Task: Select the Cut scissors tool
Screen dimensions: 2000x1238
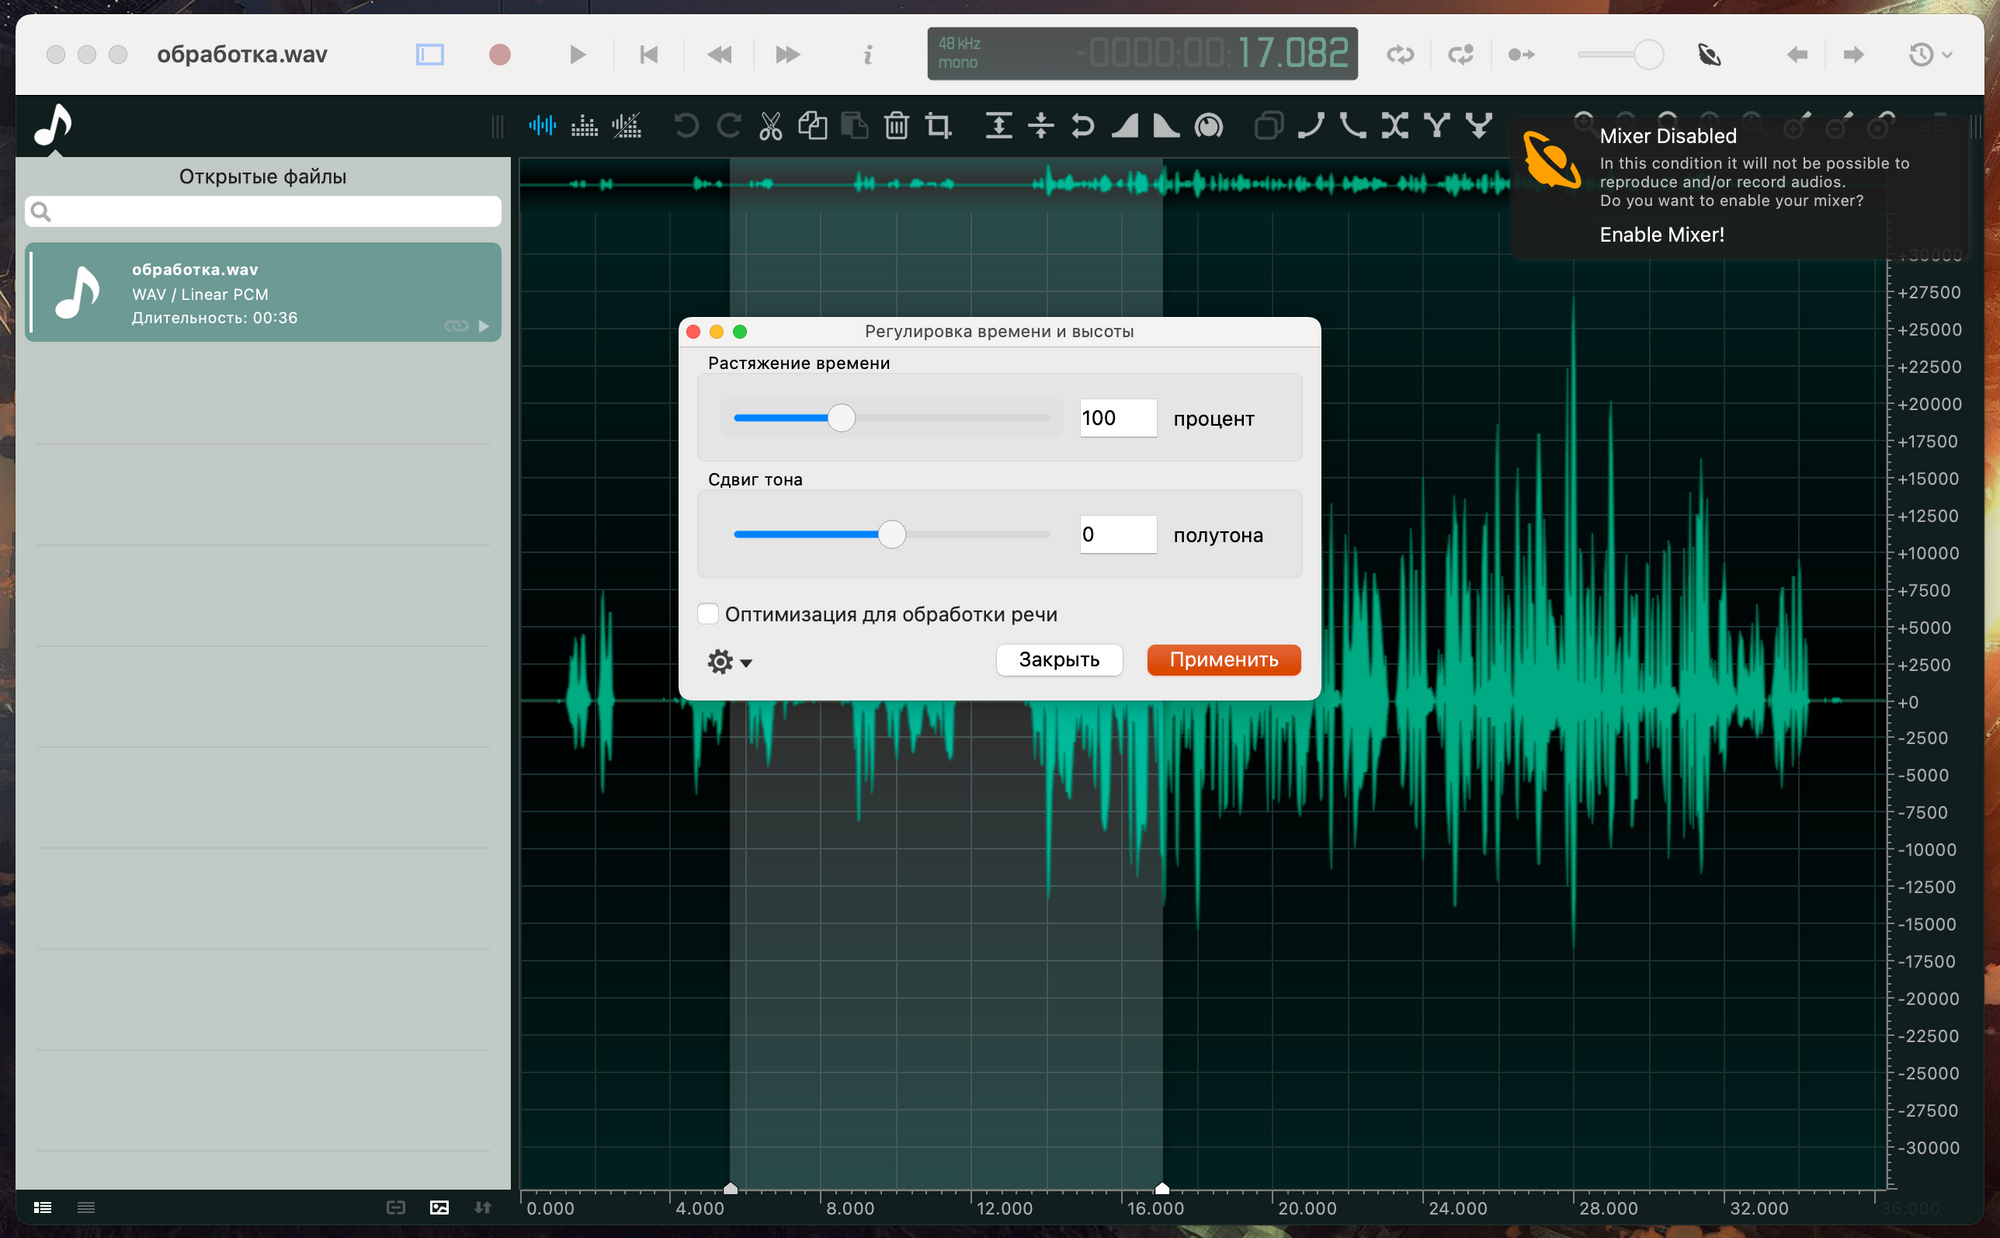Action: coord(770,126)
